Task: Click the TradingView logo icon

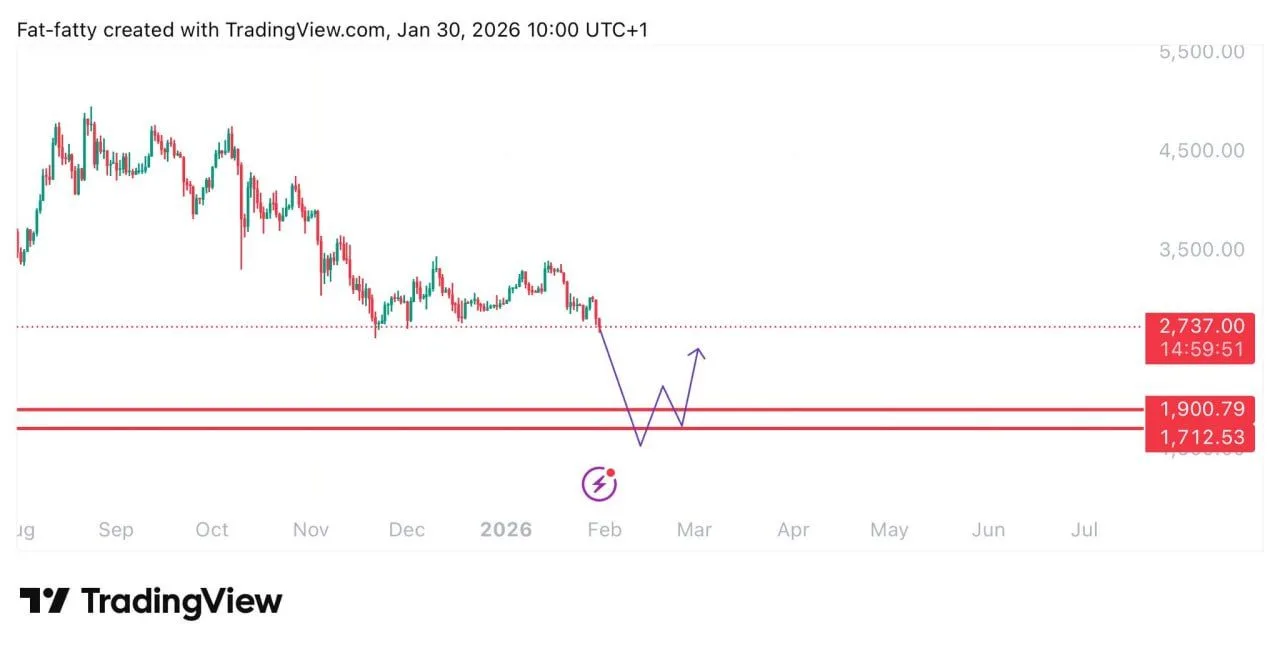Action: point(44,601)
